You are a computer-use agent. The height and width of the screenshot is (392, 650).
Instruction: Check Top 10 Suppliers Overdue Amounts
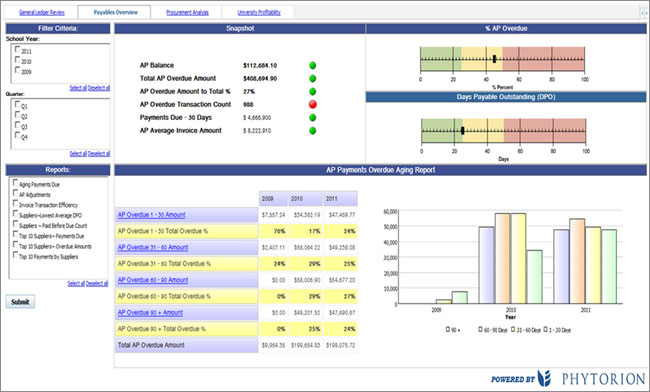[x=15, y=245]
